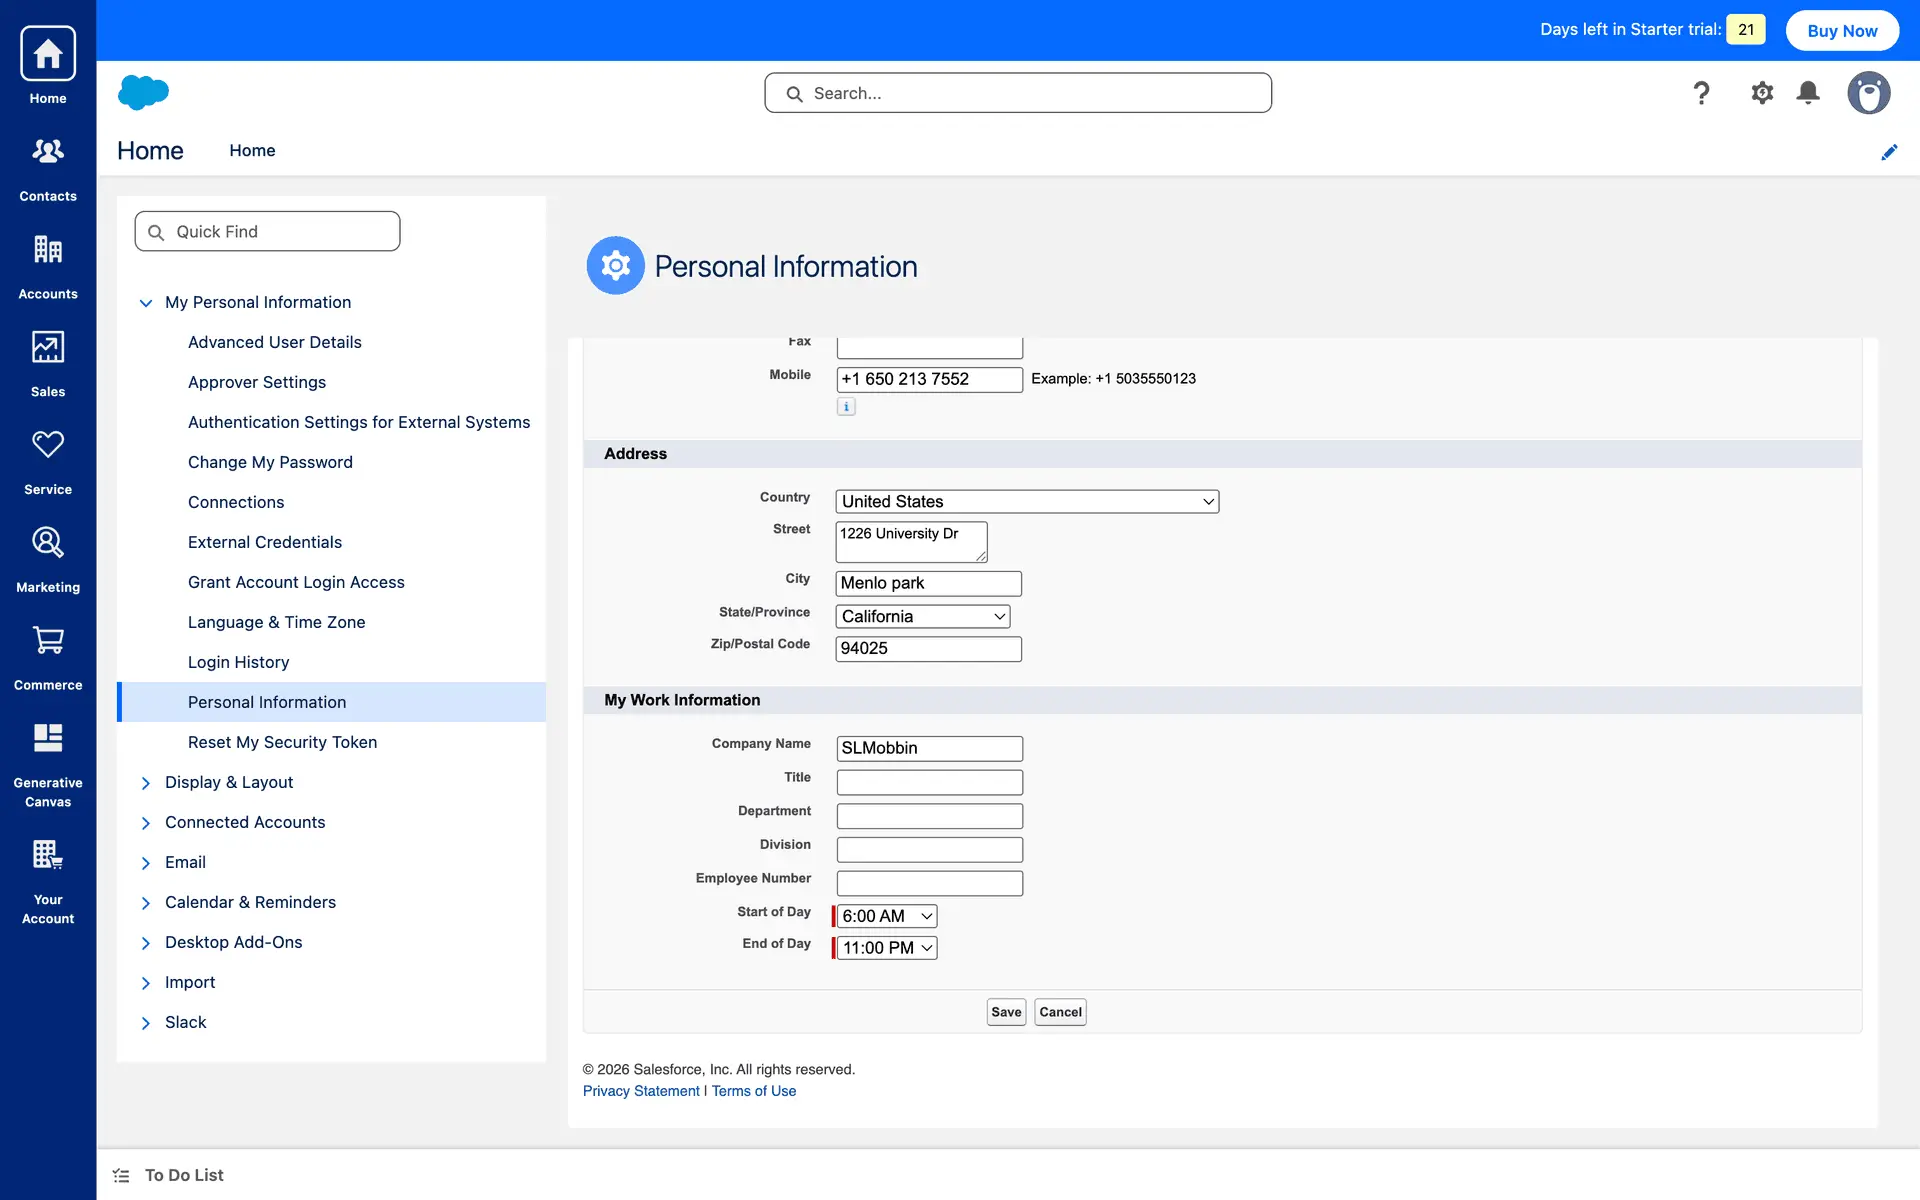1920x1200 pixels.
Task: Open the Country dropdown
Action: click(x=1027, y=502)
